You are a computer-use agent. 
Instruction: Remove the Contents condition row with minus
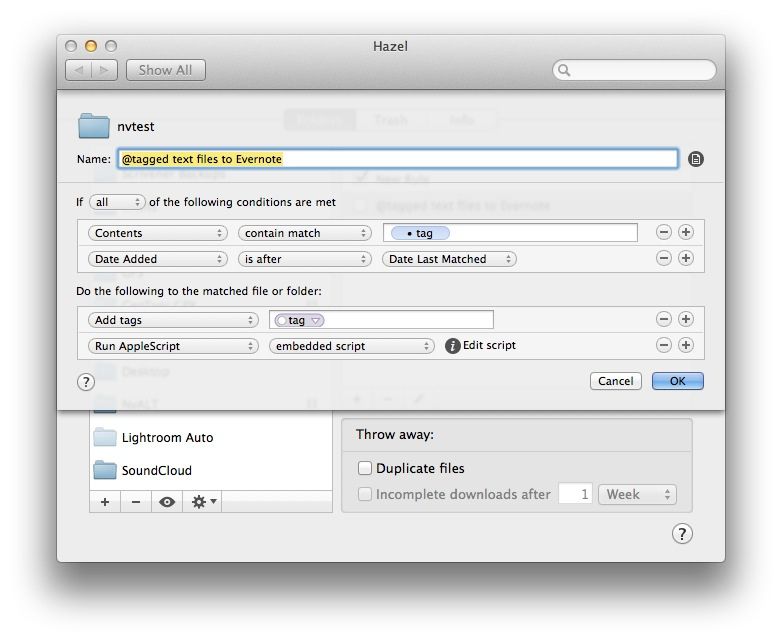[663, 232]
